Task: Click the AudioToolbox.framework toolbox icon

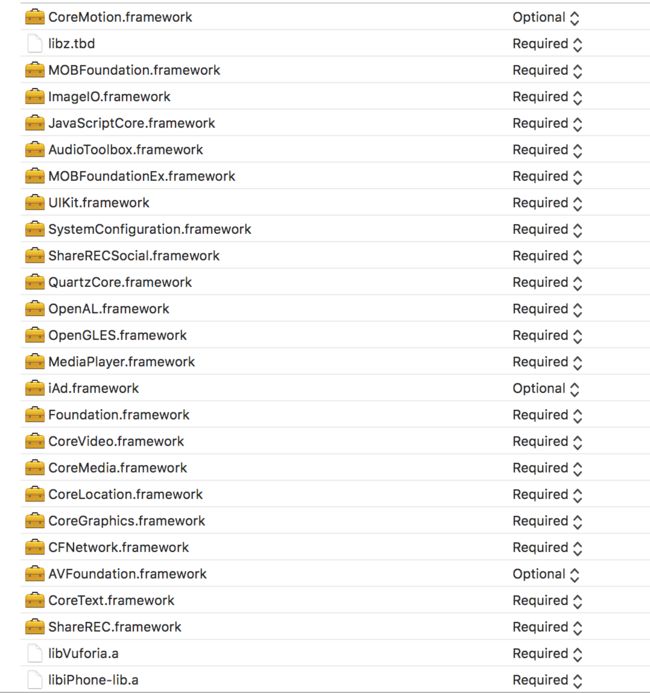Action: (x=35, y=150)
